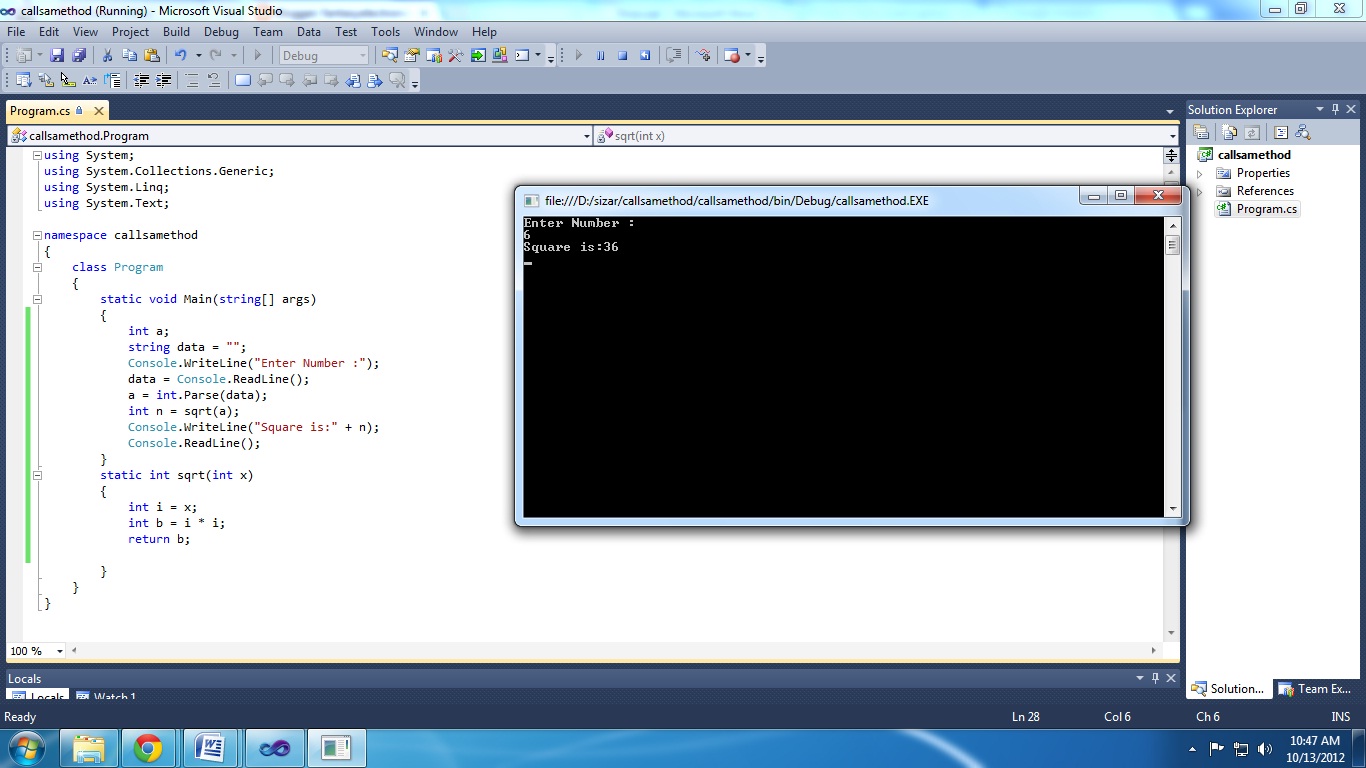Collapse the static int sqrt method region
Screen dimensions: 1366x768
37,475
